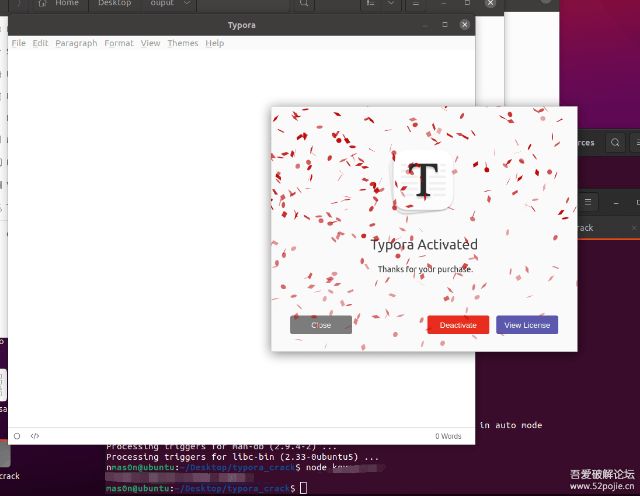Click the 'Typora Activated' heading
Viewport: 640px width, 496px height.
(424, 245)
